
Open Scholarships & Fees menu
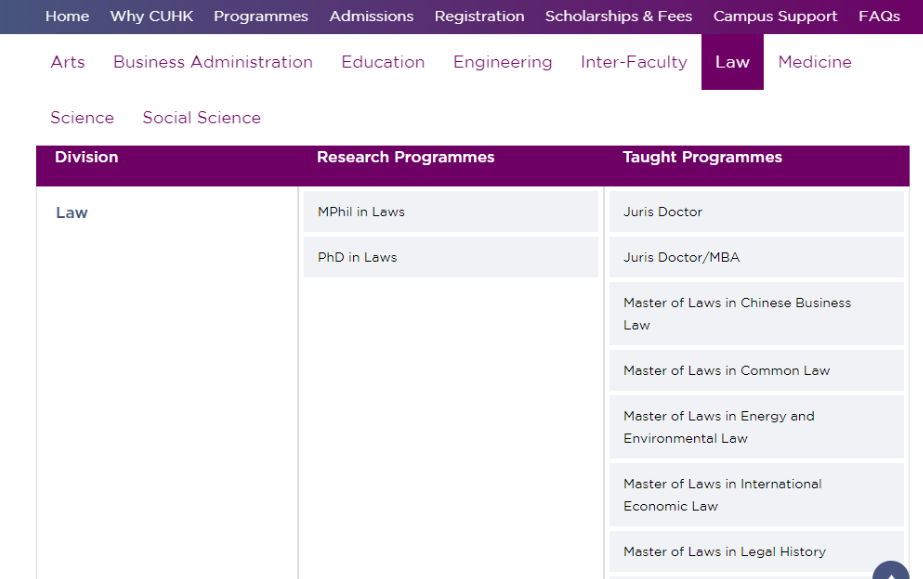[x=618, y=16]
